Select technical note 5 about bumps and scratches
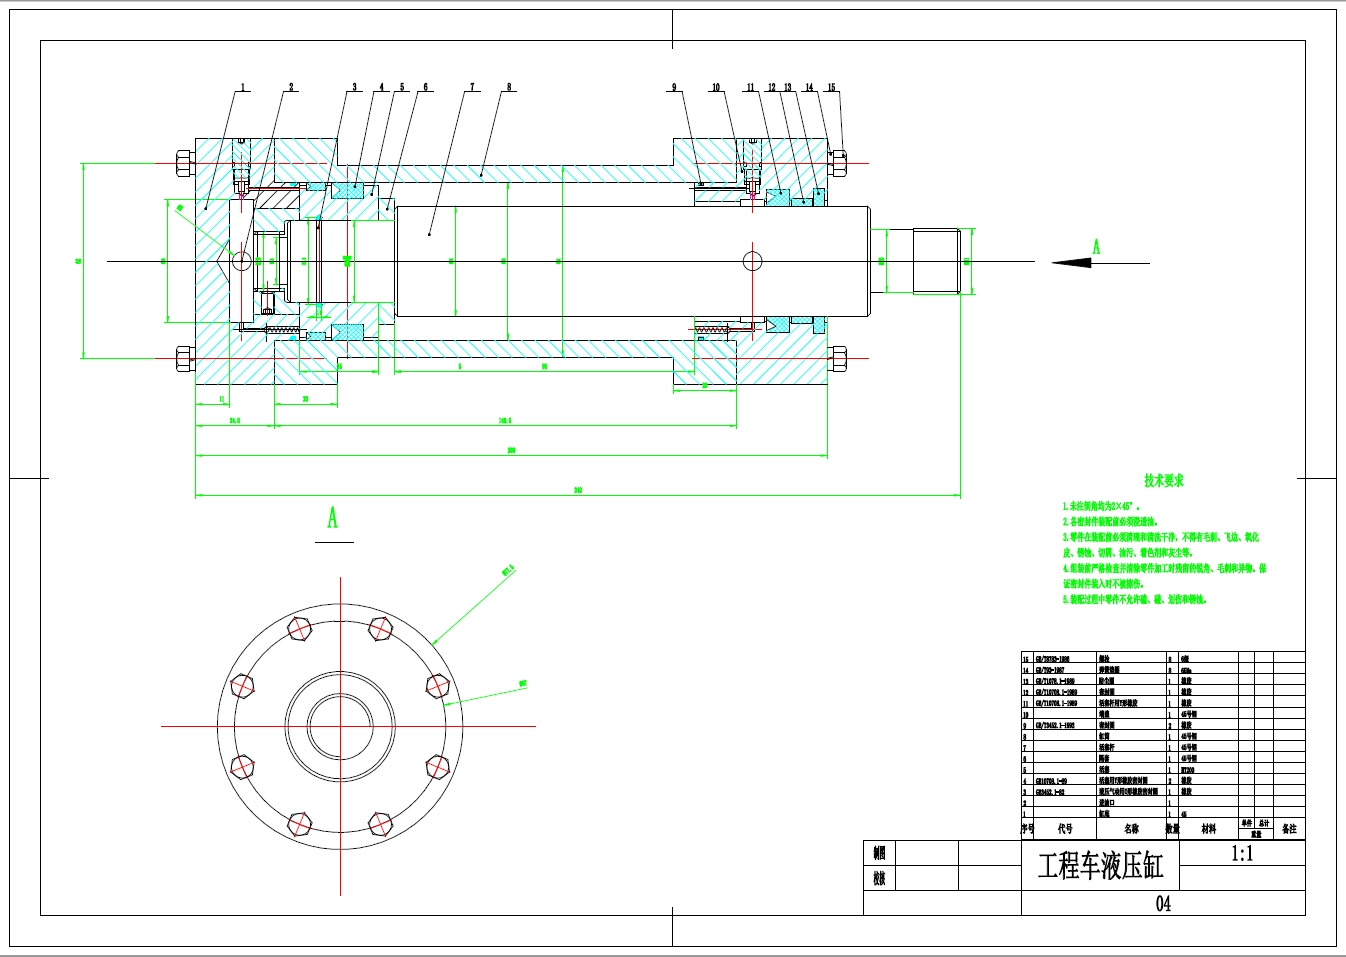Viewport: 1346px width, 957px height. pos(1135,599)
